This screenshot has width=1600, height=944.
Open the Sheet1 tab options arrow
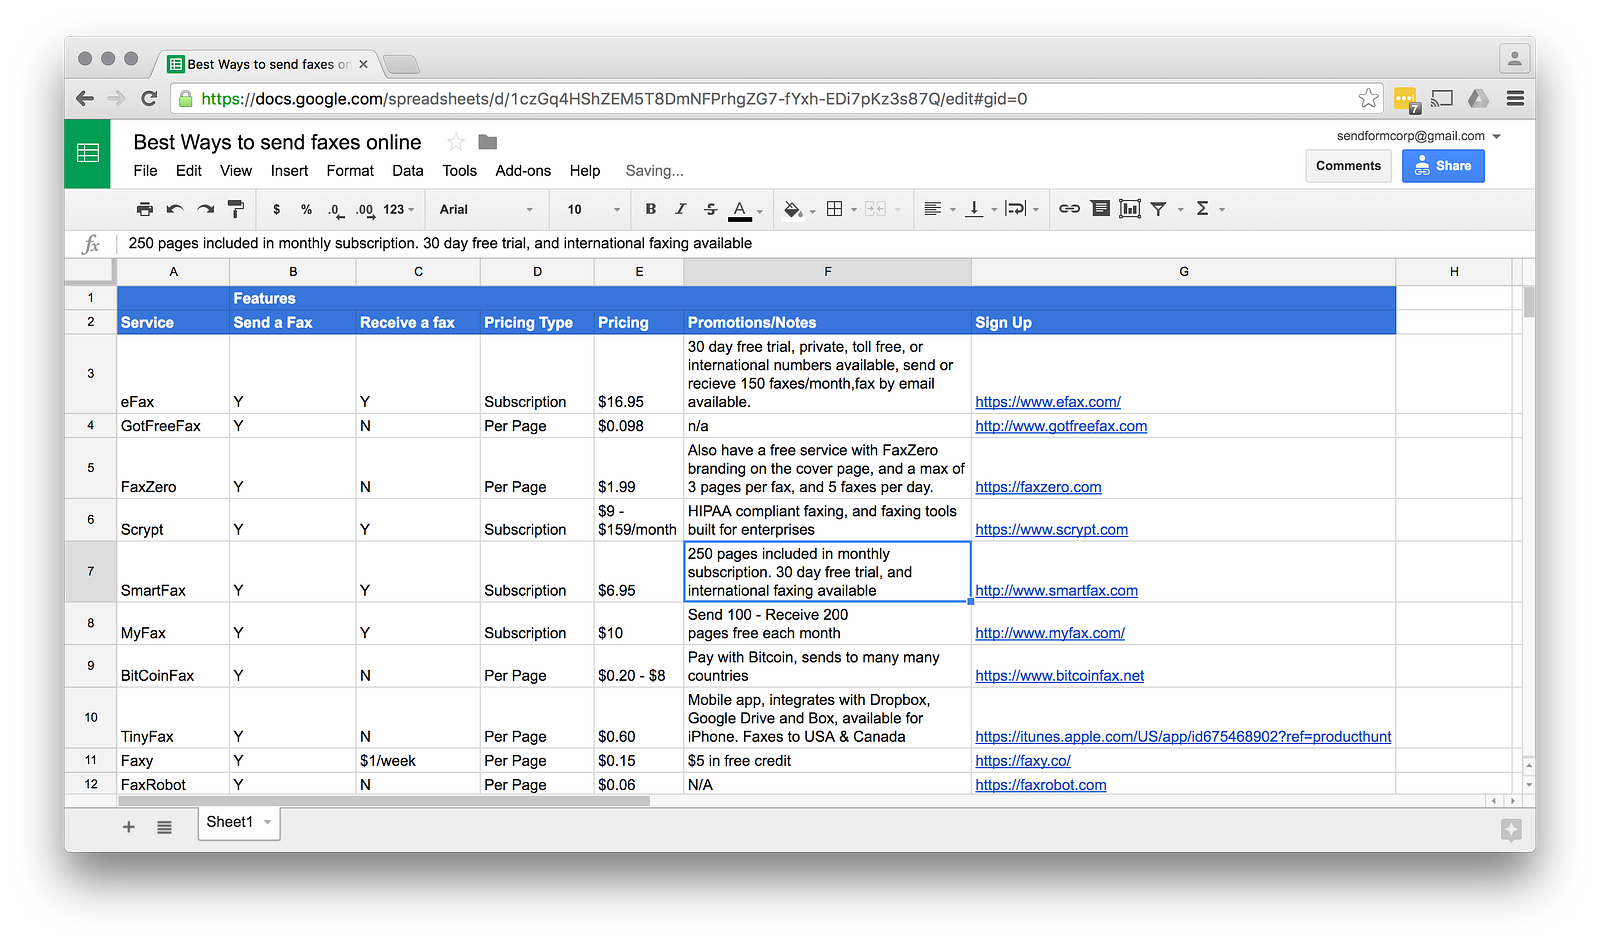(267, 822)
